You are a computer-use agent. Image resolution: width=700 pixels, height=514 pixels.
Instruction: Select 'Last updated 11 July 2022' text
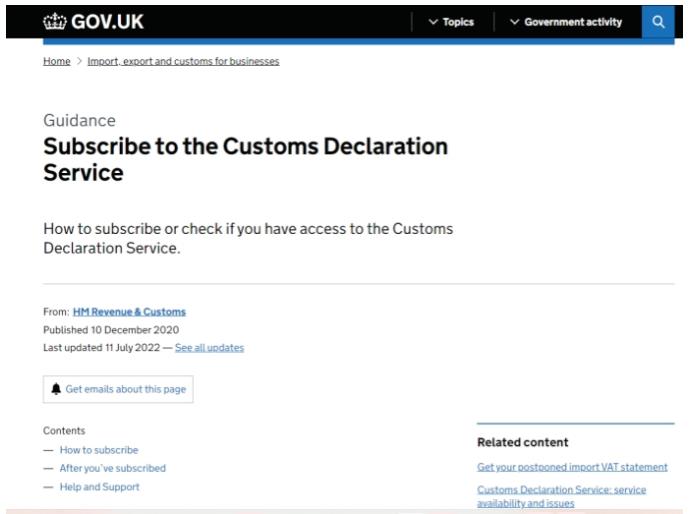101,347
